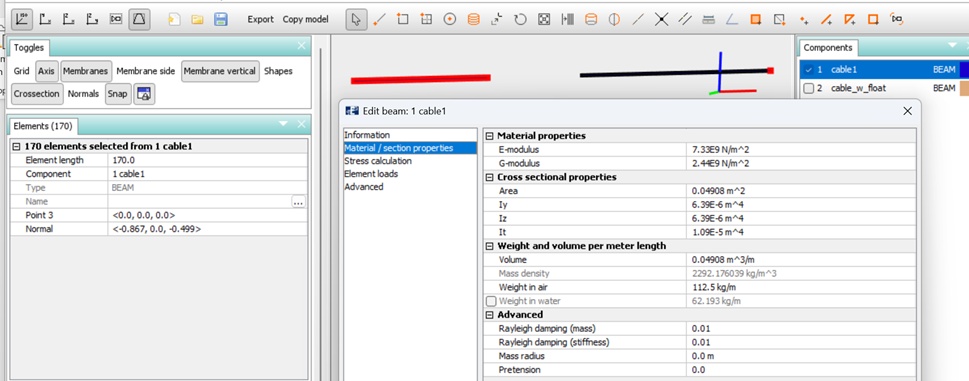Toggle Membrane side option

click(x=146, y=71)
